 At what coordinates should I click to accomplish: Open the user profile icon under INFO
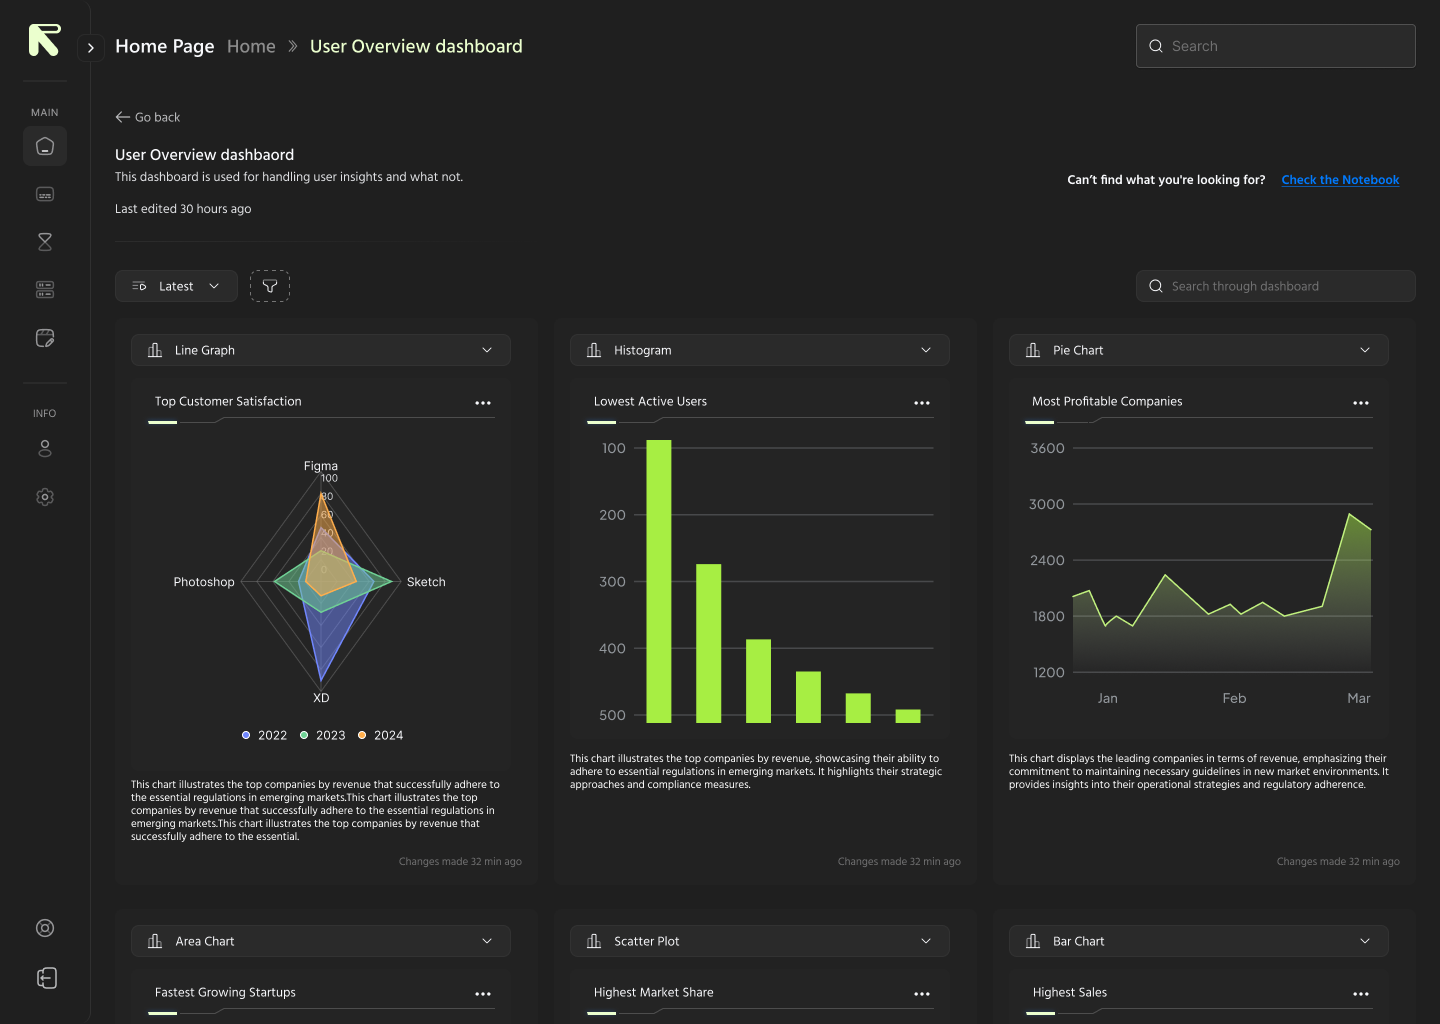[44, 448]
